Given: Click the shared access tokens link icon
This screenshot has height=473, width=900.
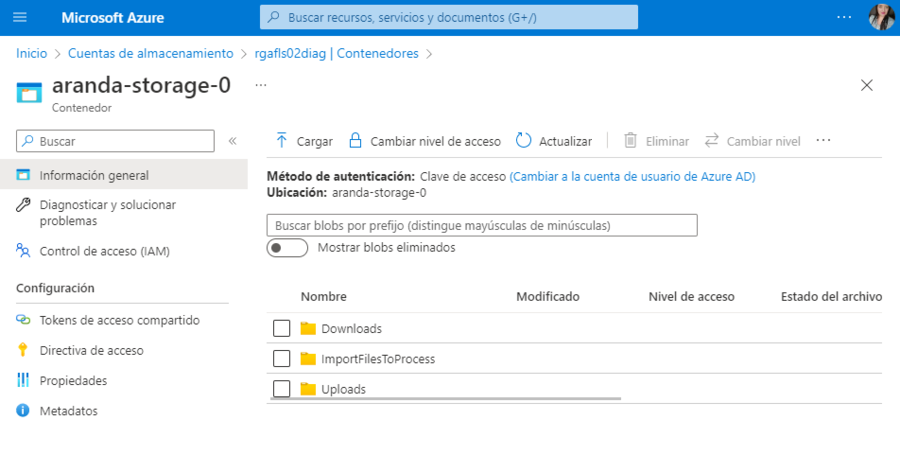Looking at the screenshot, I should click(x=23, y=320).
